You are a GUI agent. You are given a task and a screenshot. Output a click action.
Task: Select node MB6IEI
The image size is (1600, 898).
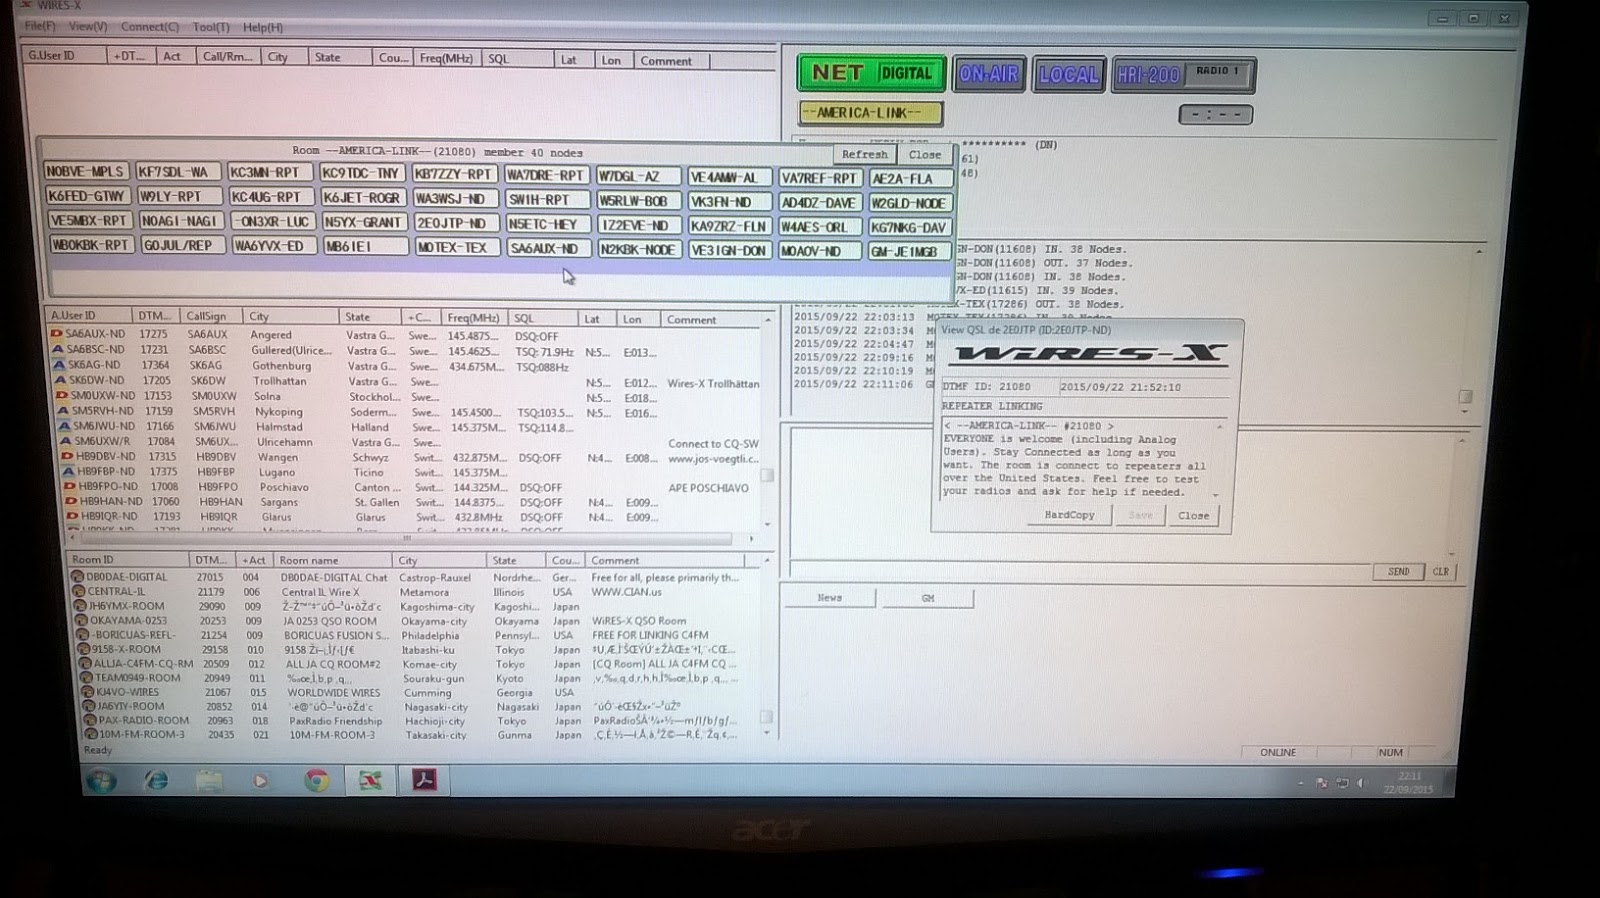364,246
